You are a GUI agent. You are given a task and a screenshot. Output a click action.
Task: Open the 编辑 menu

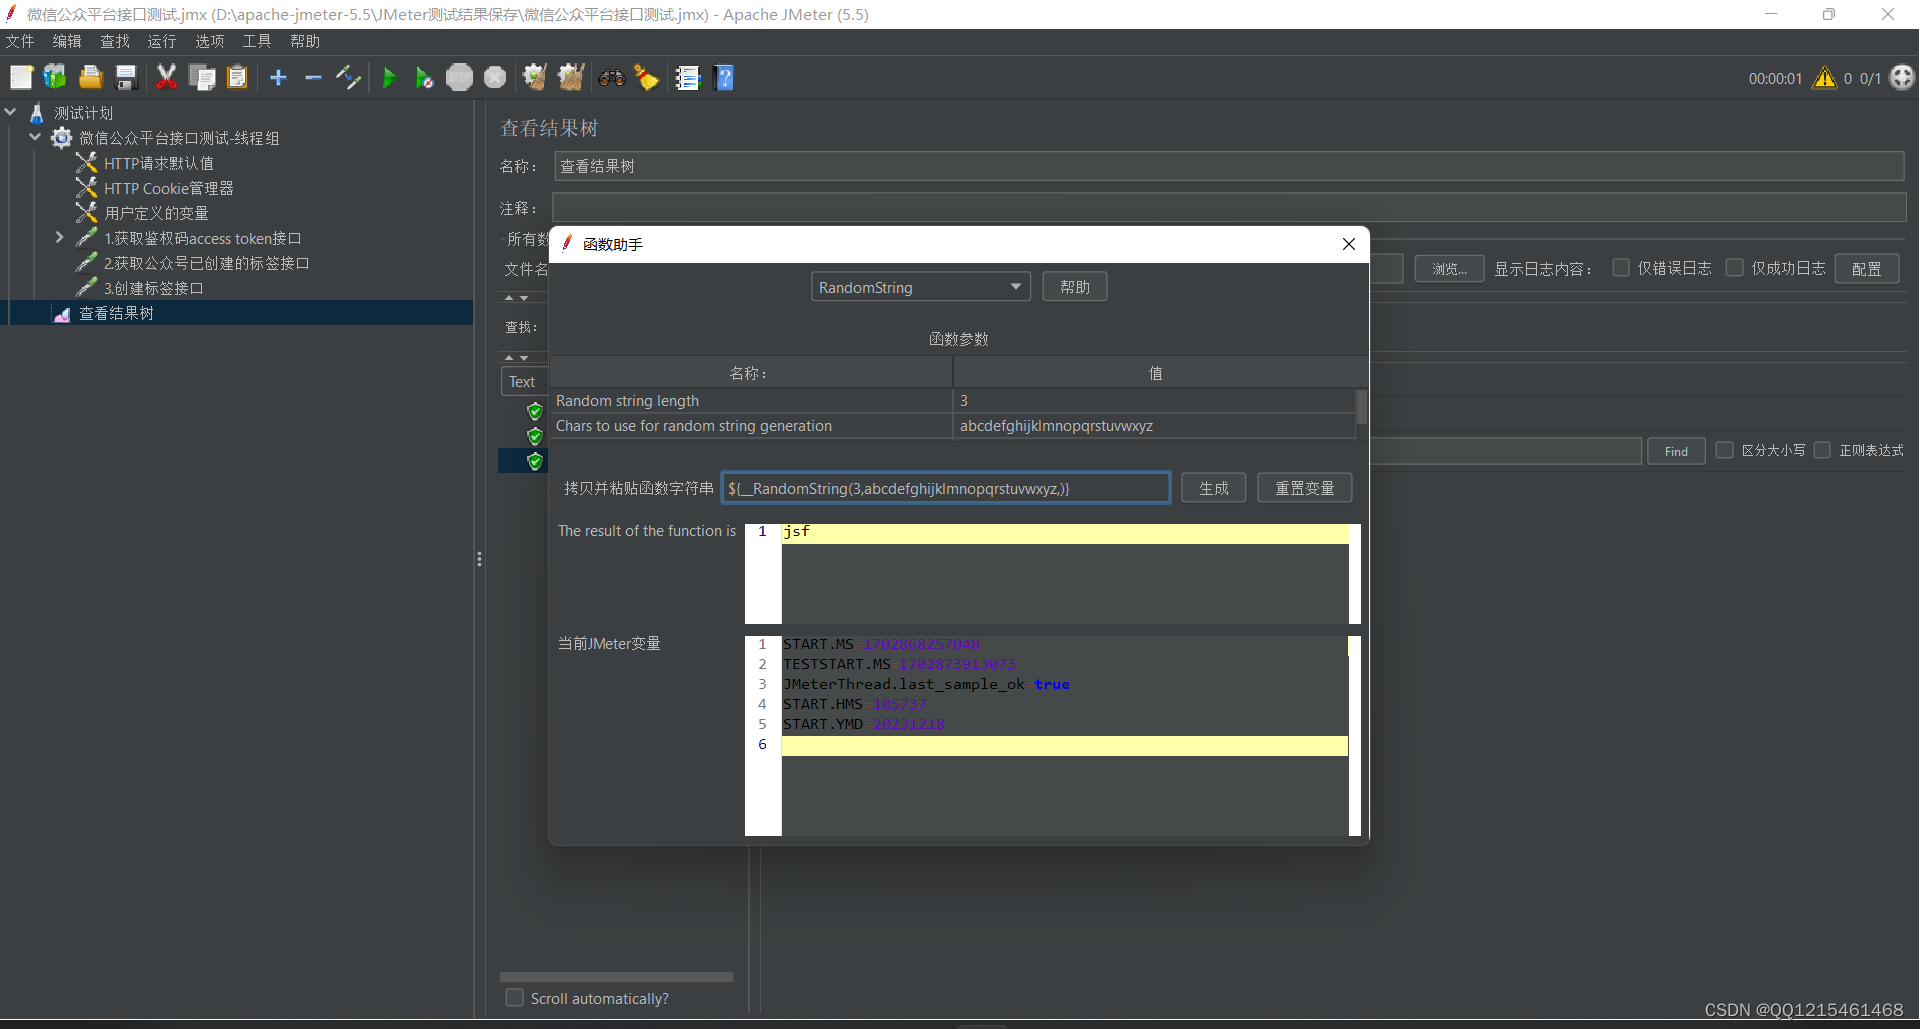pos(67,41)
